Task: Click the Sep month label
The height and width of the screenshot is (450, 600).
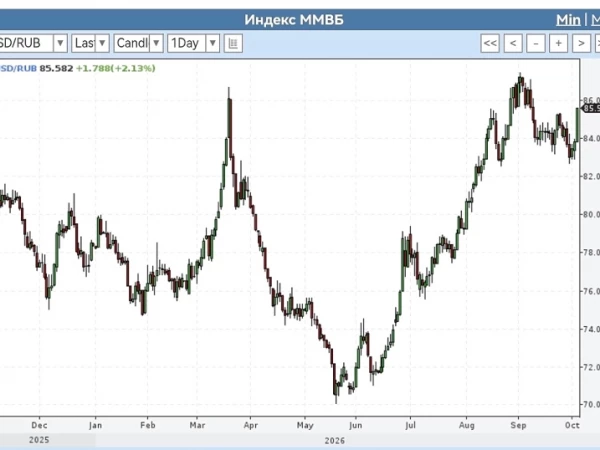Action: coord(518,425)
